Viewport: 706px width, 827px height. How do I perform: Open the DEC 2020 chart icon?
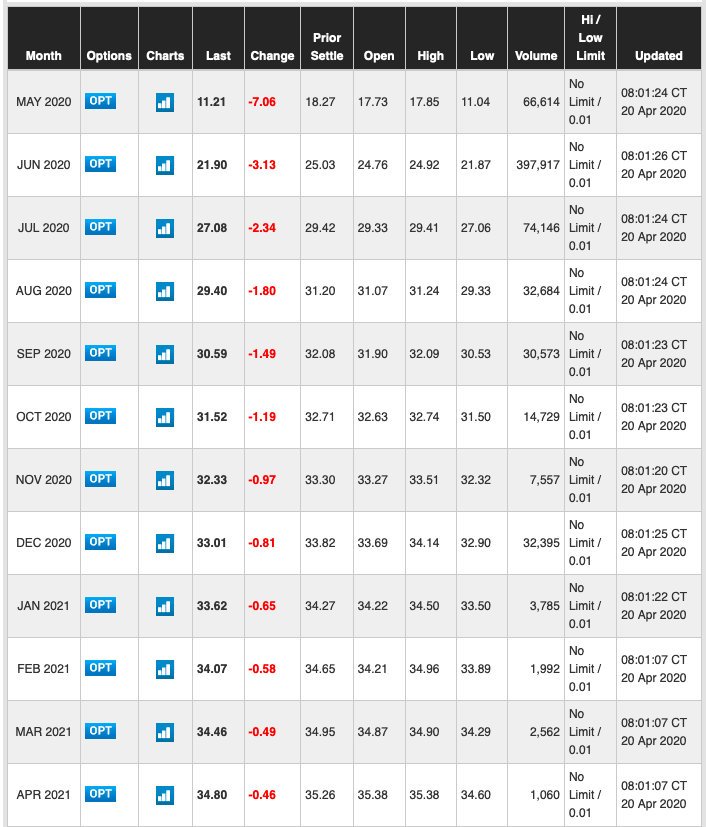[x=165, y=543]
